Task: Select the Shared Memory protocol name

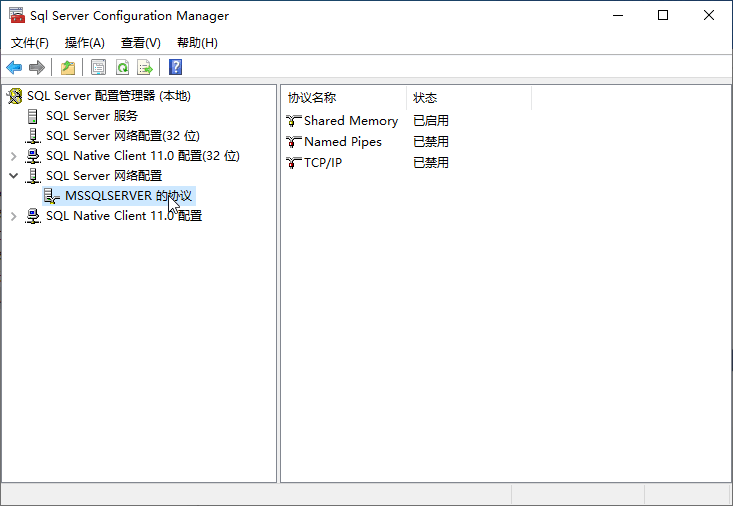Action: (x=351, y=121)
